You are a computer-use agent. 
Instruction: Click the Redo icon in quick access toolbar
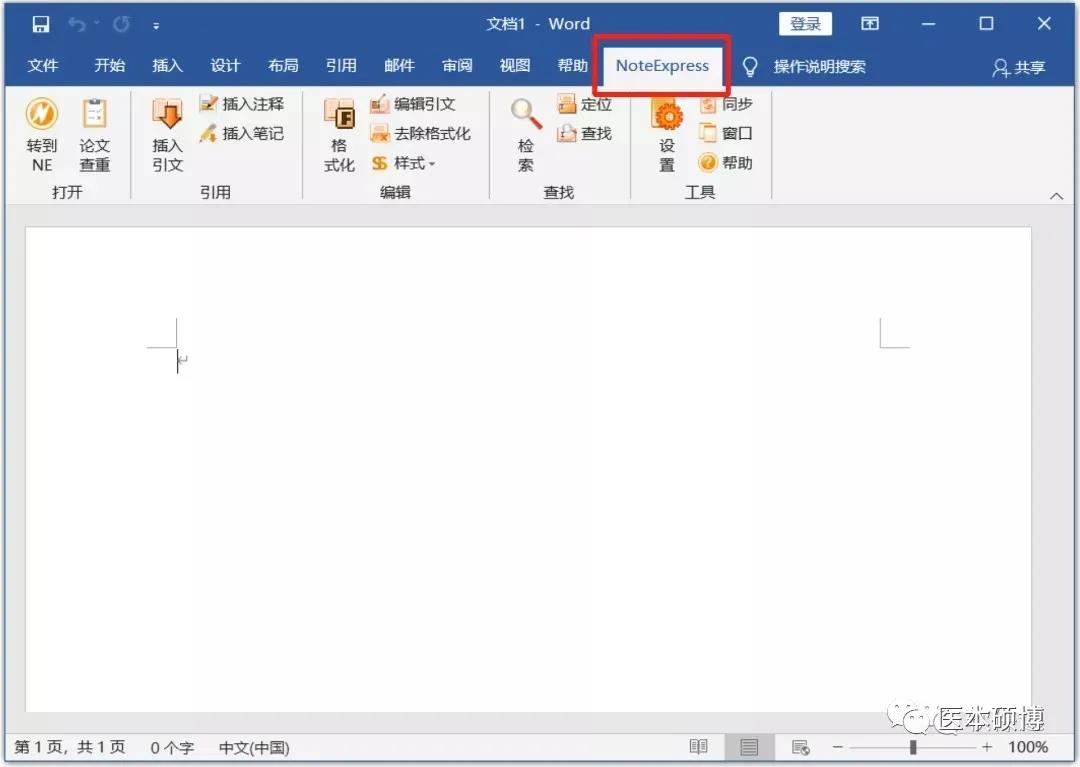[x=121, y=25]
